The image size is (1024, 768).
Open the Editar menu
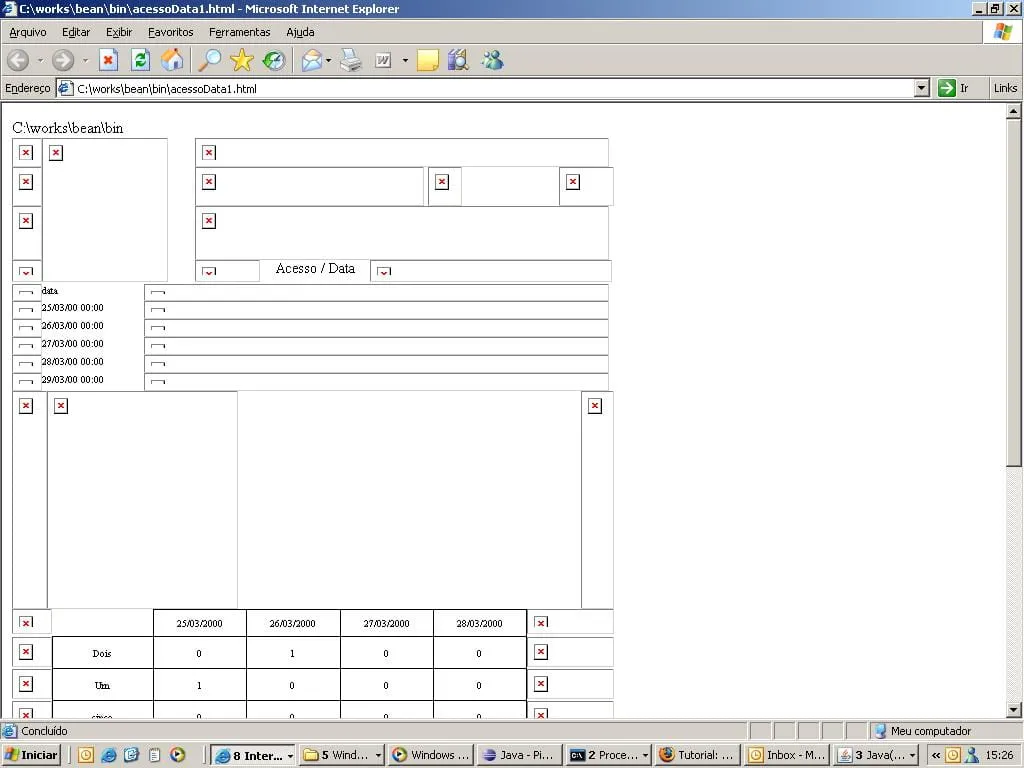tap(76, 32)
